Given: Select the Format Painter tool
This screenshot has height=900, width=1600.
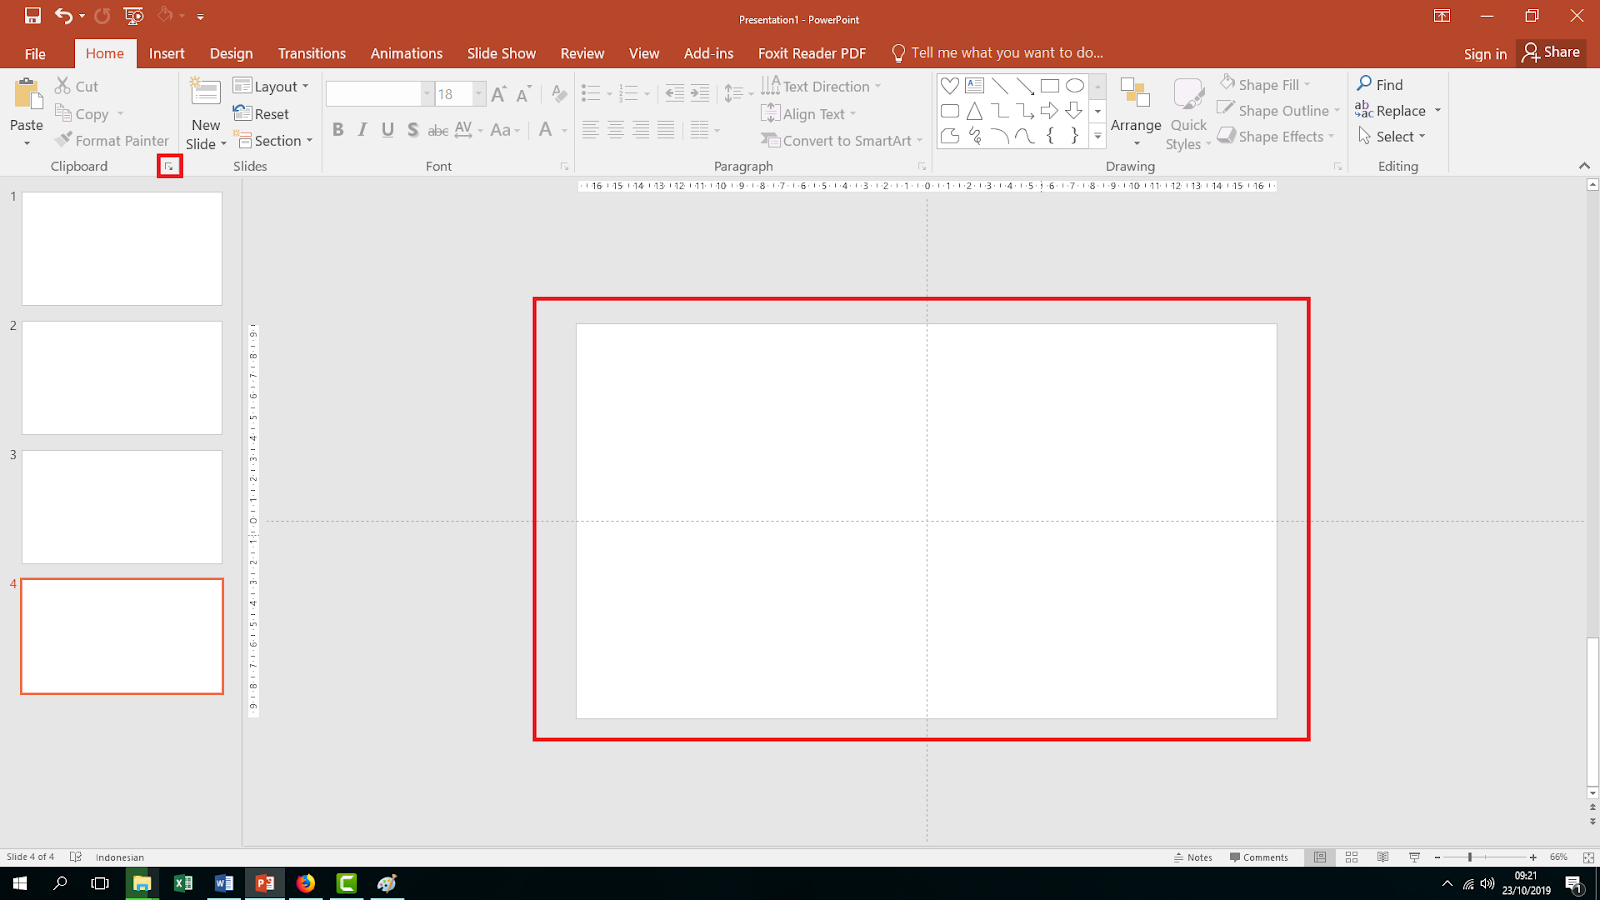Looking at the screenshot, I should [112, 140].
